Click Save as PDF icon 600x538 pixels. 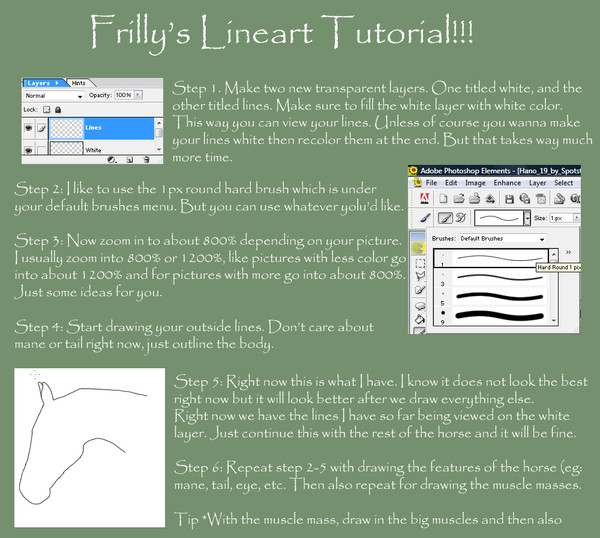[x=541, y=199]
